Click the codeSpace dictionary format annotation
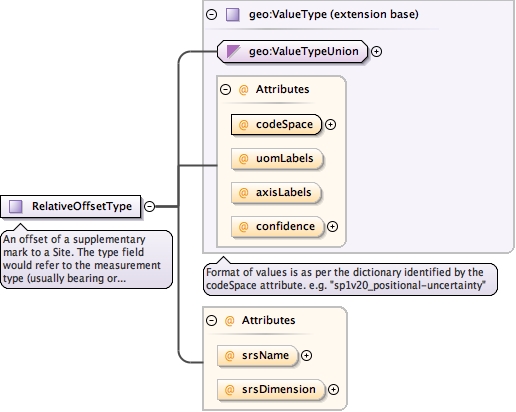Screen dimensions: 516x412 350,279
